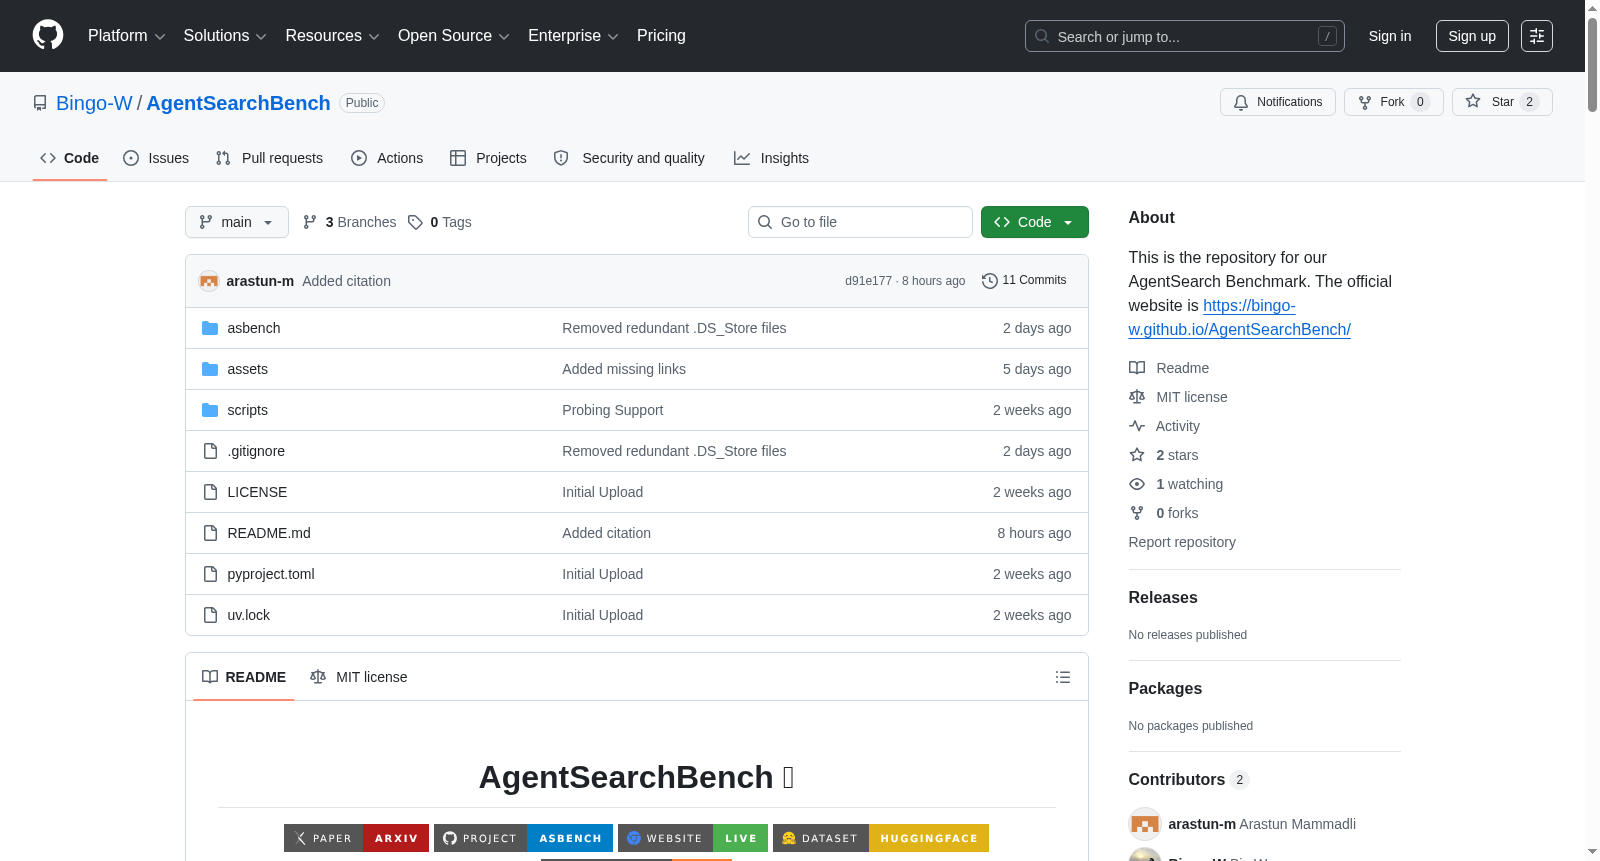The height and width of the screenshot is (861, 1600).
Task: Open the Packages section heading link
Action: [1165, 689]
